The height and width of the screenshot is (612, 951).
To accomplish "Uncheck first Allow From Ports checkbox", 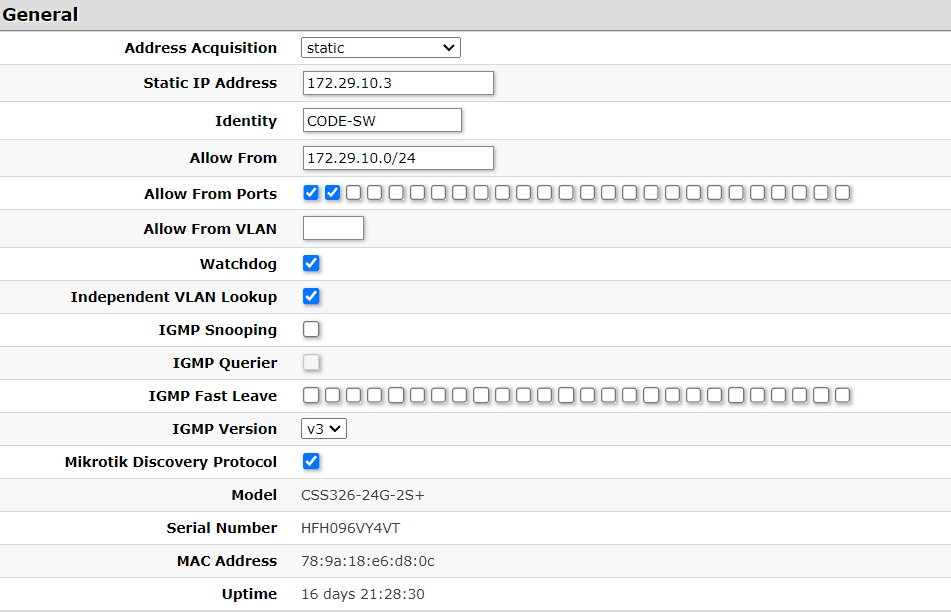I will tap(311, 193).
